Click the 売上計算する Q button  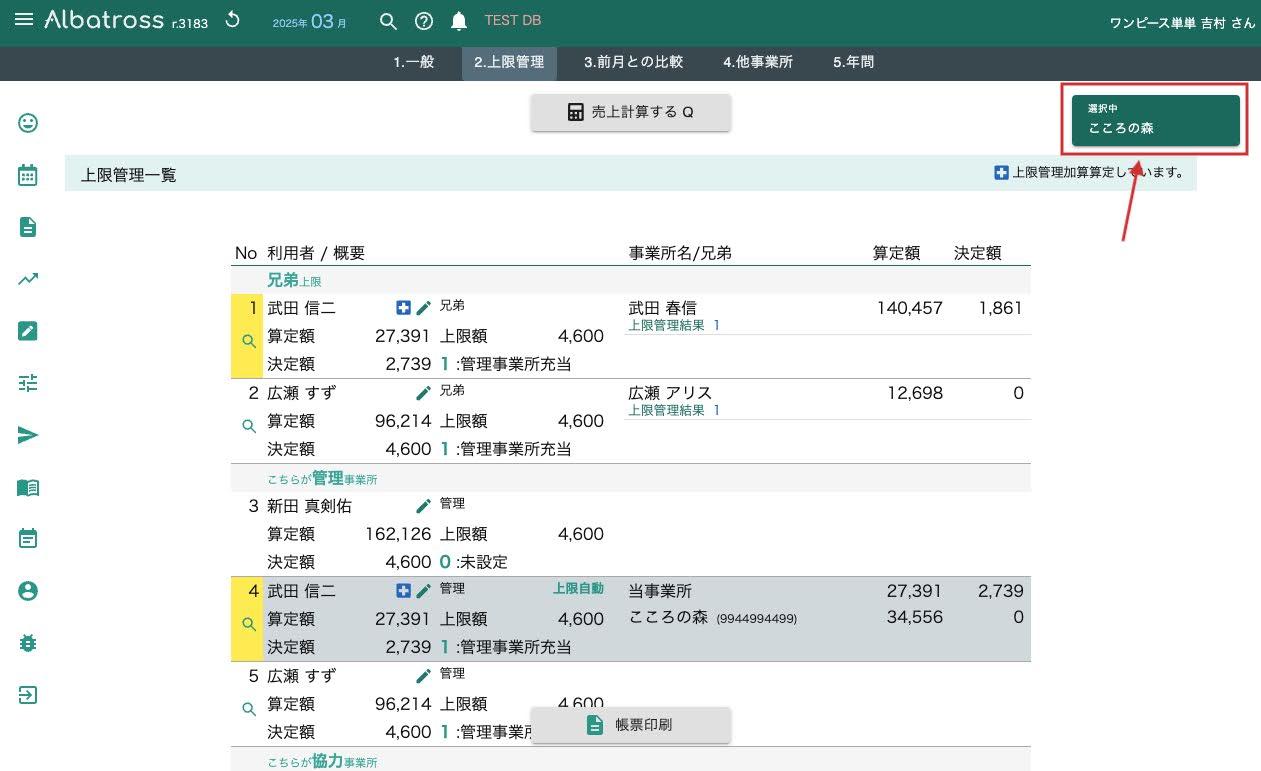[x=631, y=112]
